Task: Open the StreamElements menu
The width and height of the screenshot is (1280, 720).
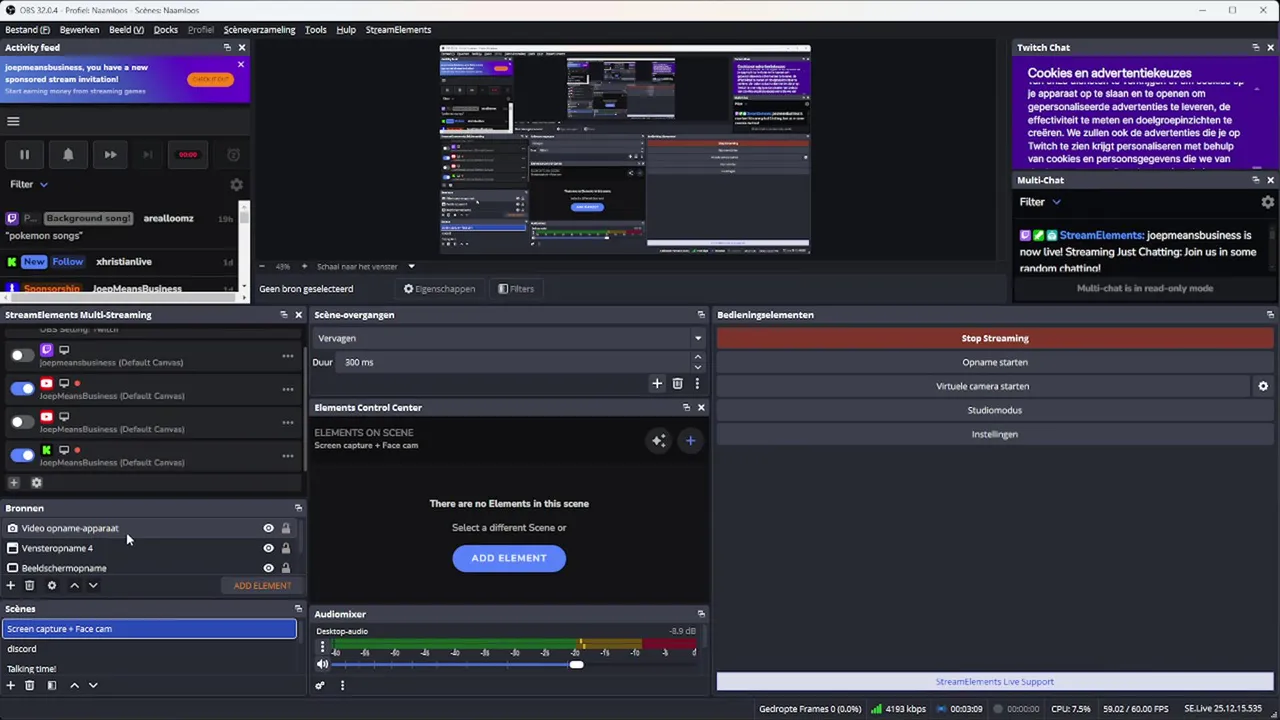Action: pos(398,30)
